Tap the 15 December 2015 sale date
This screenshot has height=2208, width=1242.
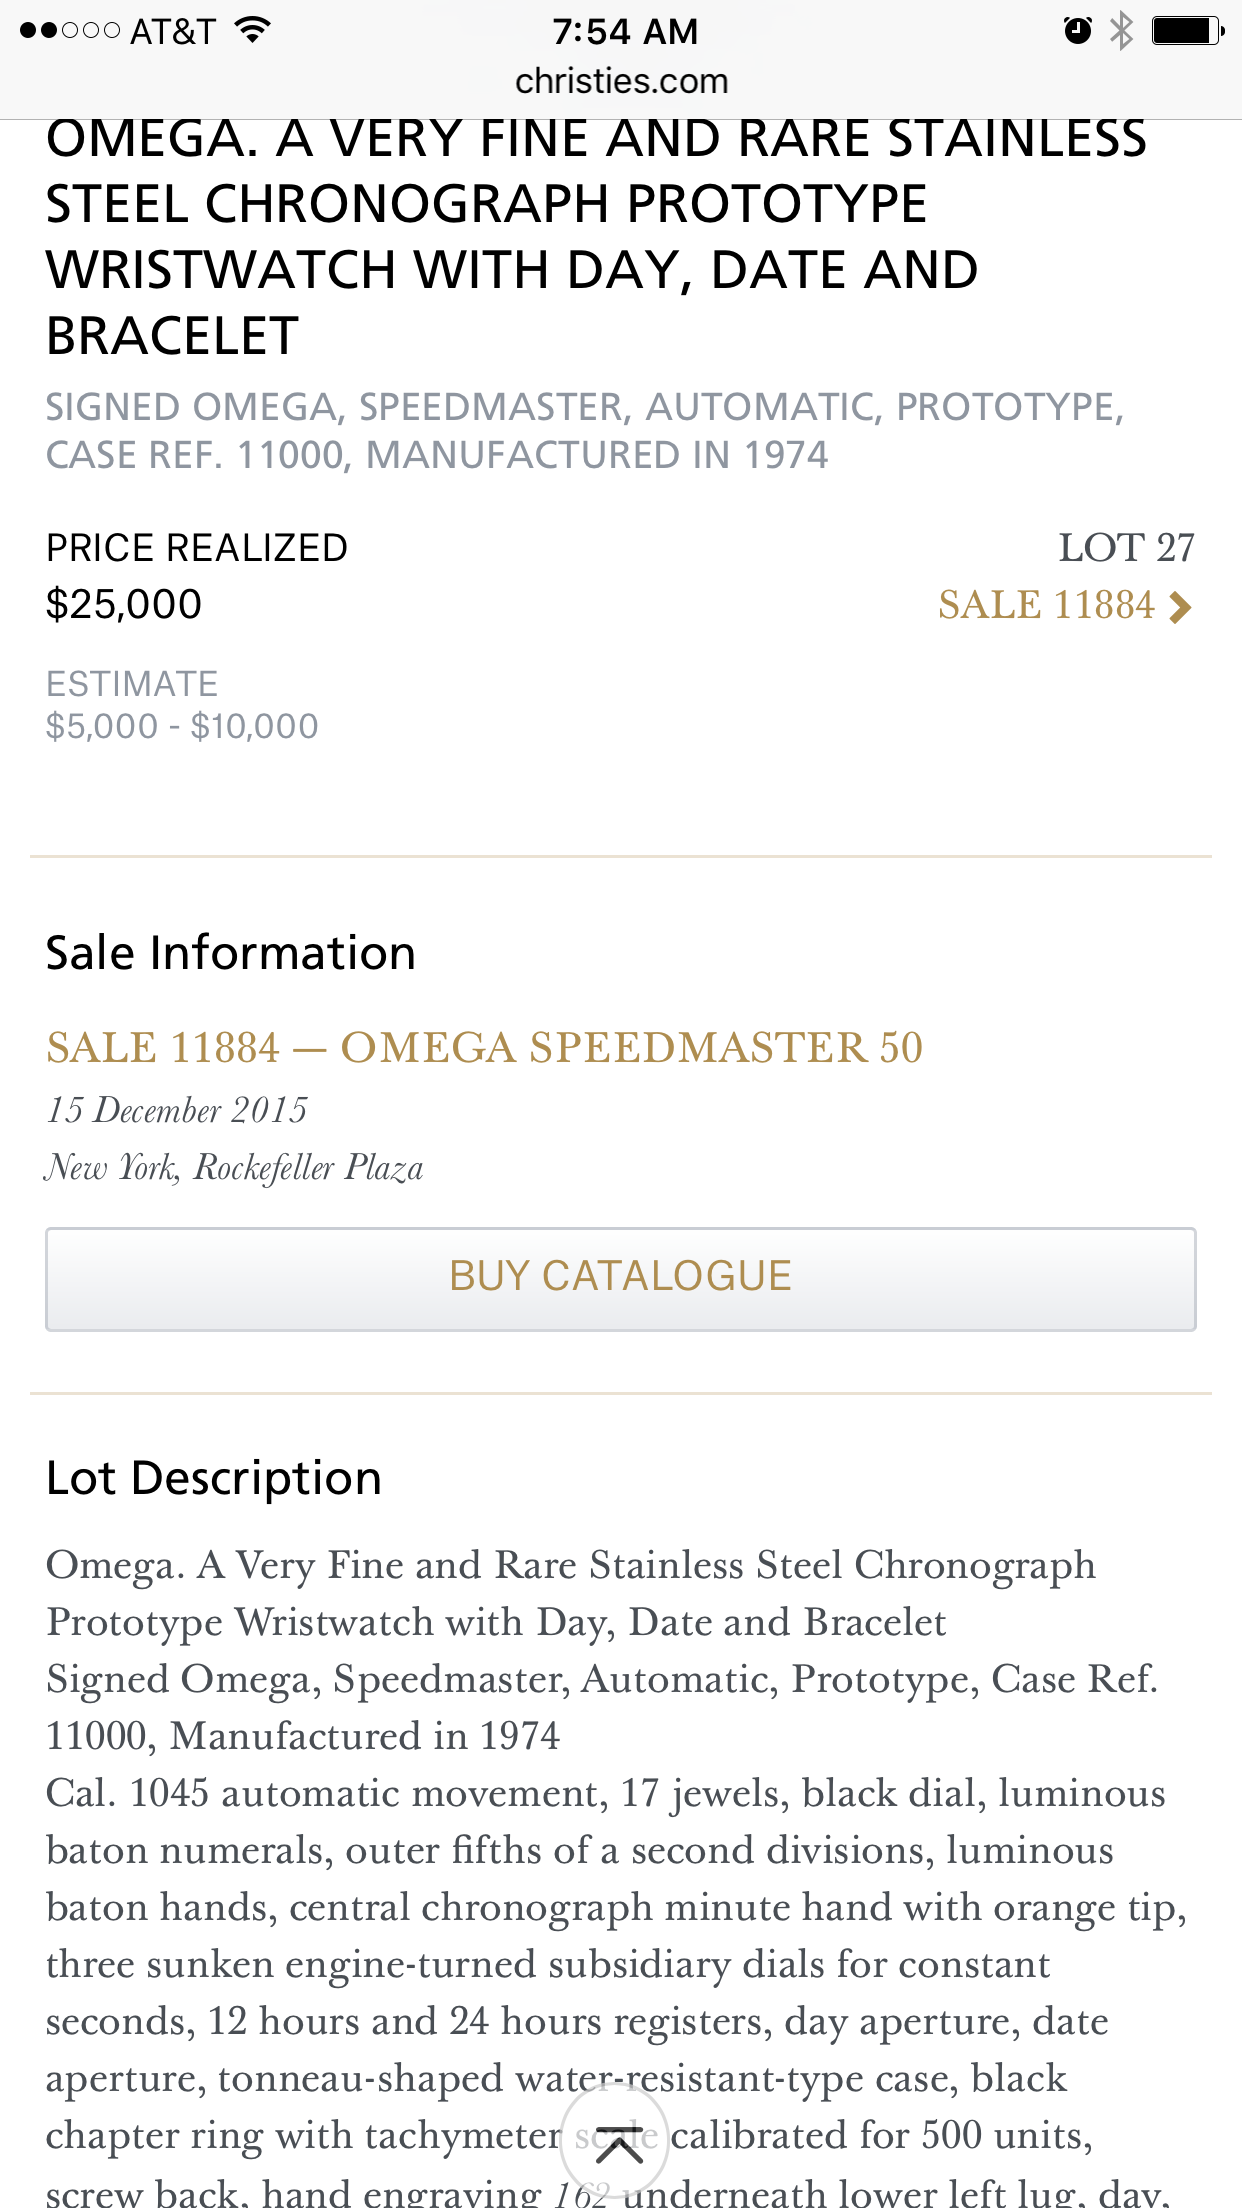tap(177, 1110)
